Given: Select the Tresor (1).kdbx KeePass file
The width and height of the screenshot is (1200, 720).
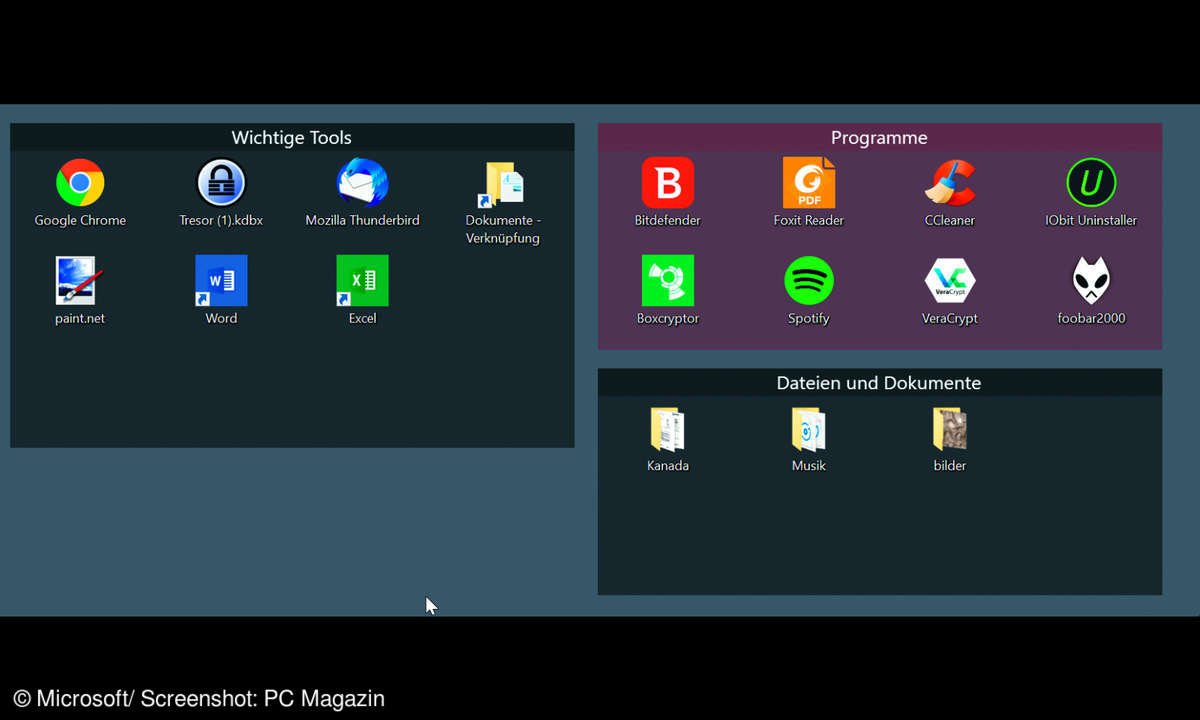Looking at the screenshot, I should pos(221,183).
